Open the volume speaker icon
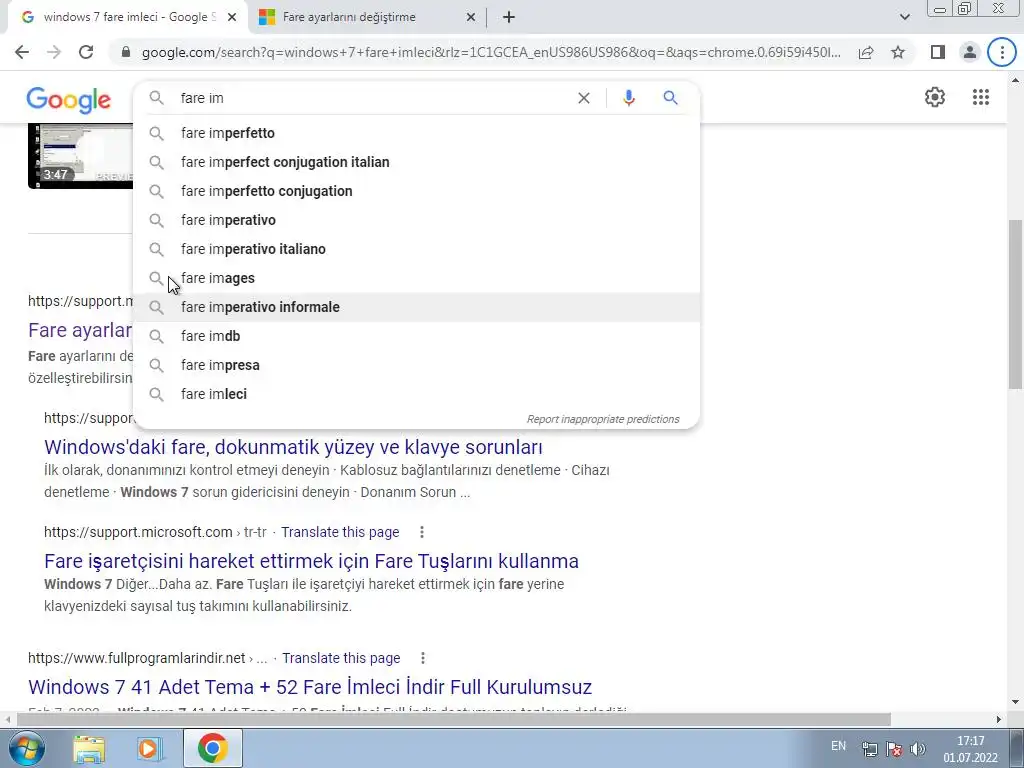1024x768 pixels. (x=918, y=749)
